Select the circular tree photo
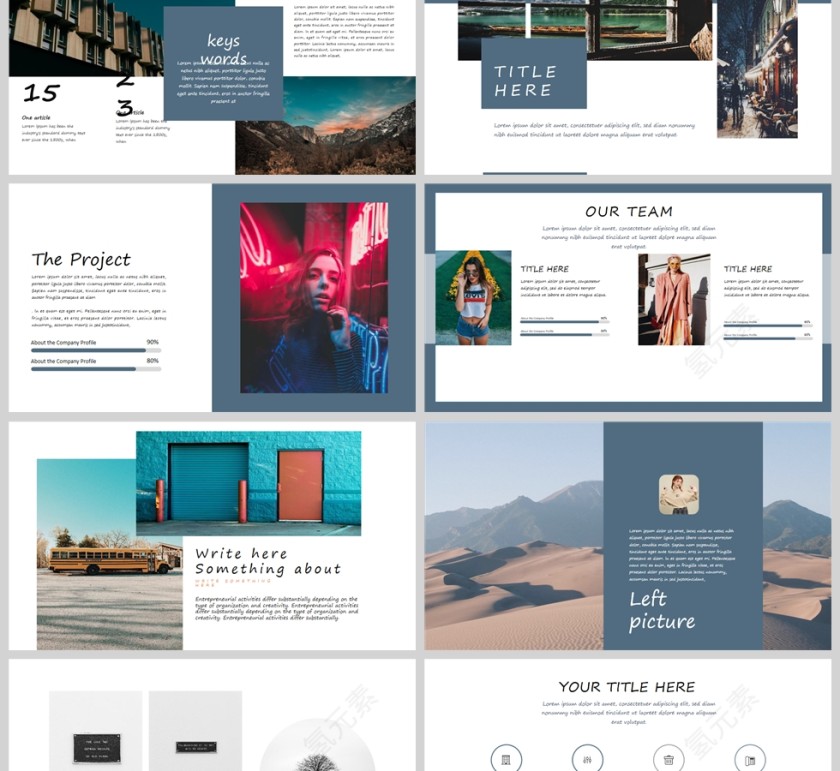Image resolution: width=840 pixels, height=771 pixels. point(317,750)
